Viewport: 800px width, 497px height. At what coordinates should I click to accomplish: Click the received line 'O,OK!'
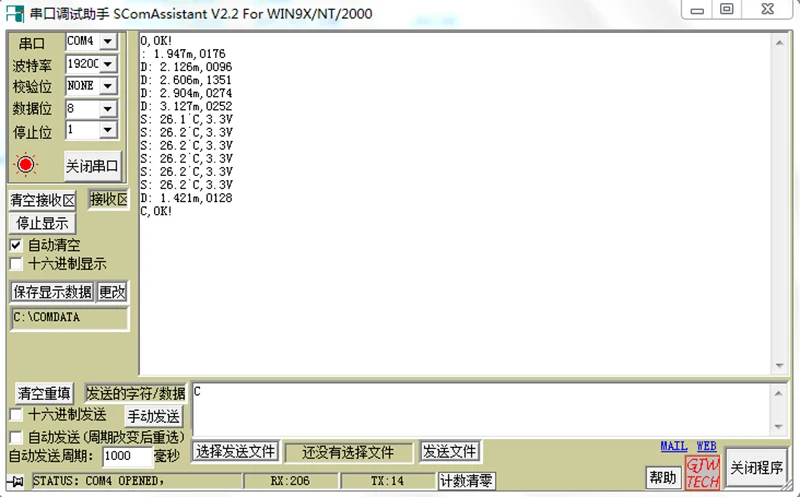[x=156, y=40]
